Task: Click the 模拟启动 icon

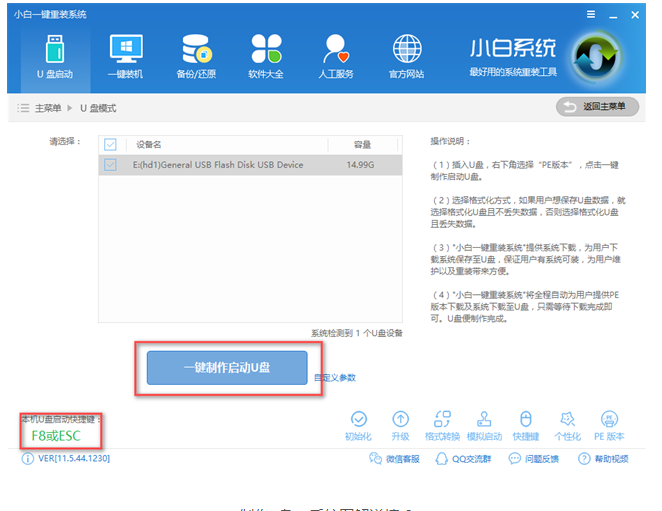Action: click(x=484, y=426)
